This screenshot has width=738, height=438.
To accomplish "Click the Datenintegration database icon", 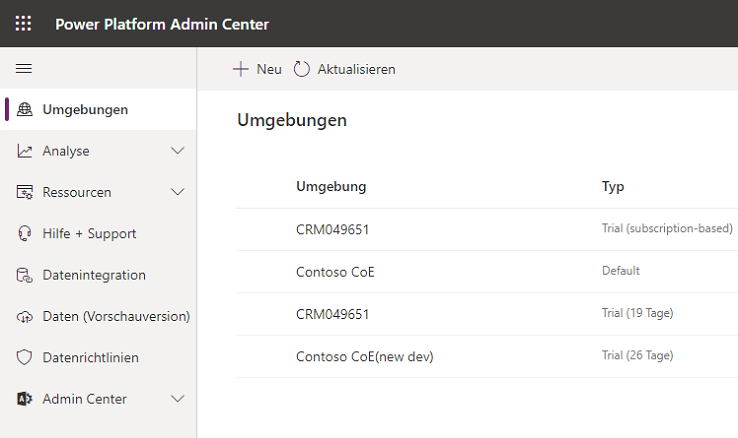I will coord(24,275).
